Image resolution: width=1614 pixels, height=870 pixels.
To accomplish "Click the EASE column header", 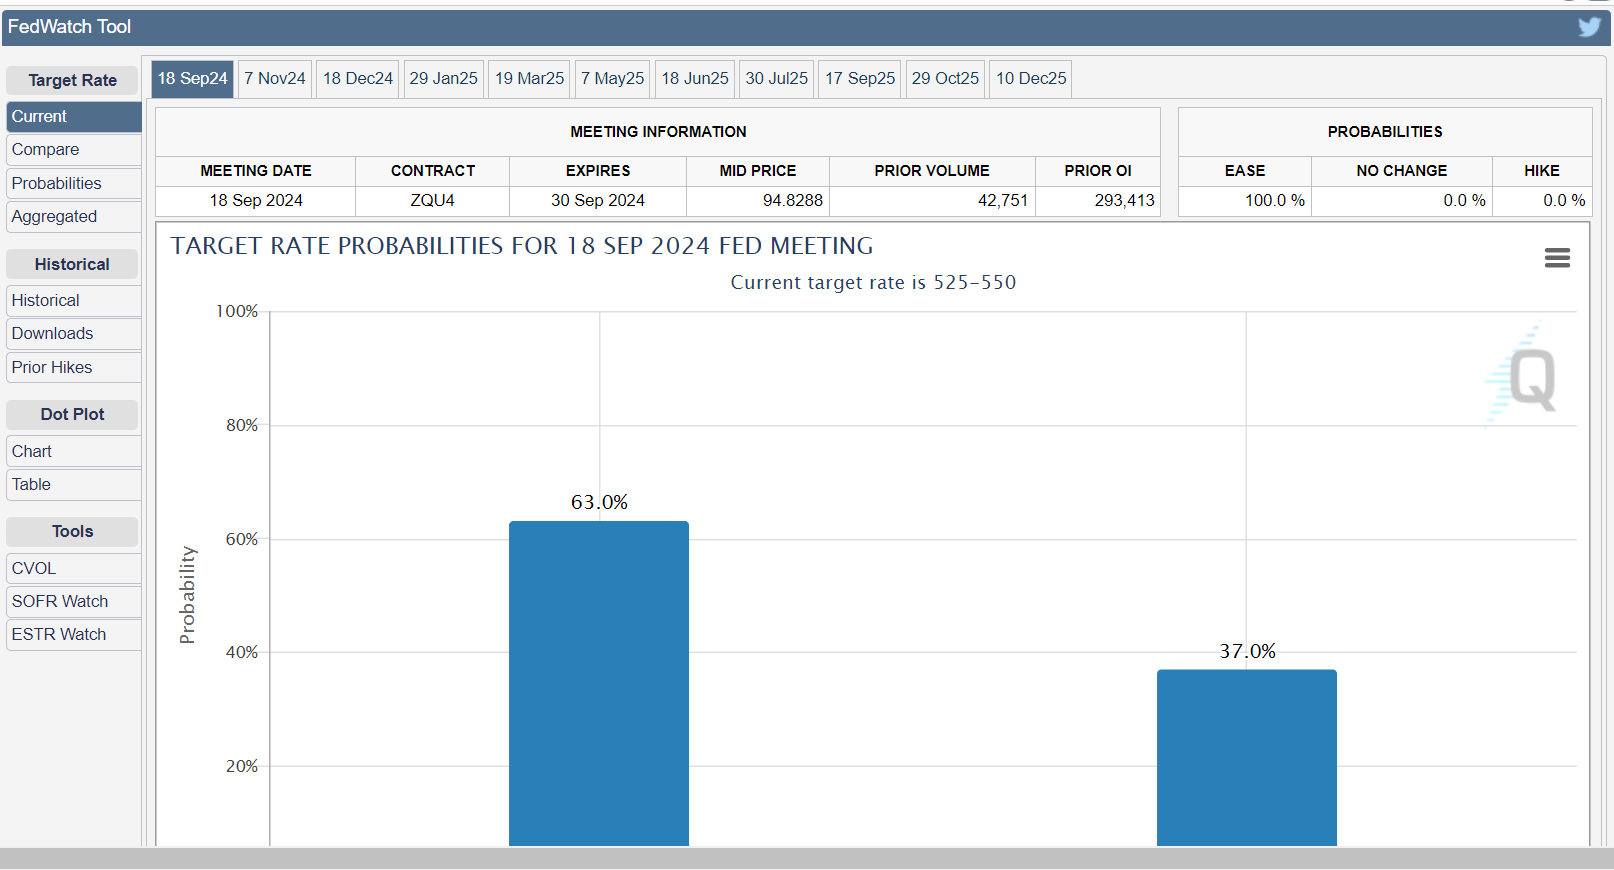I will click(x=1245, y=171).
